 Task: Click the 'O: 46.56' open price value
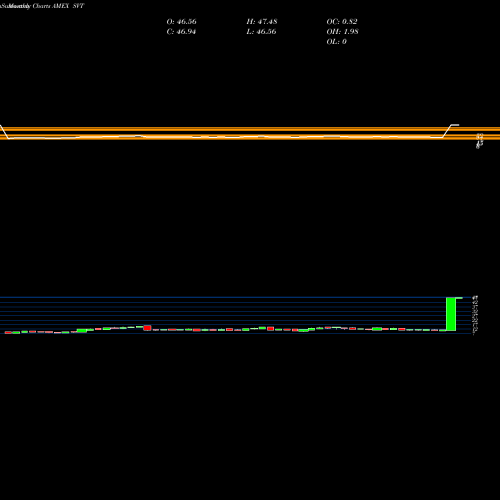(181, 22)
